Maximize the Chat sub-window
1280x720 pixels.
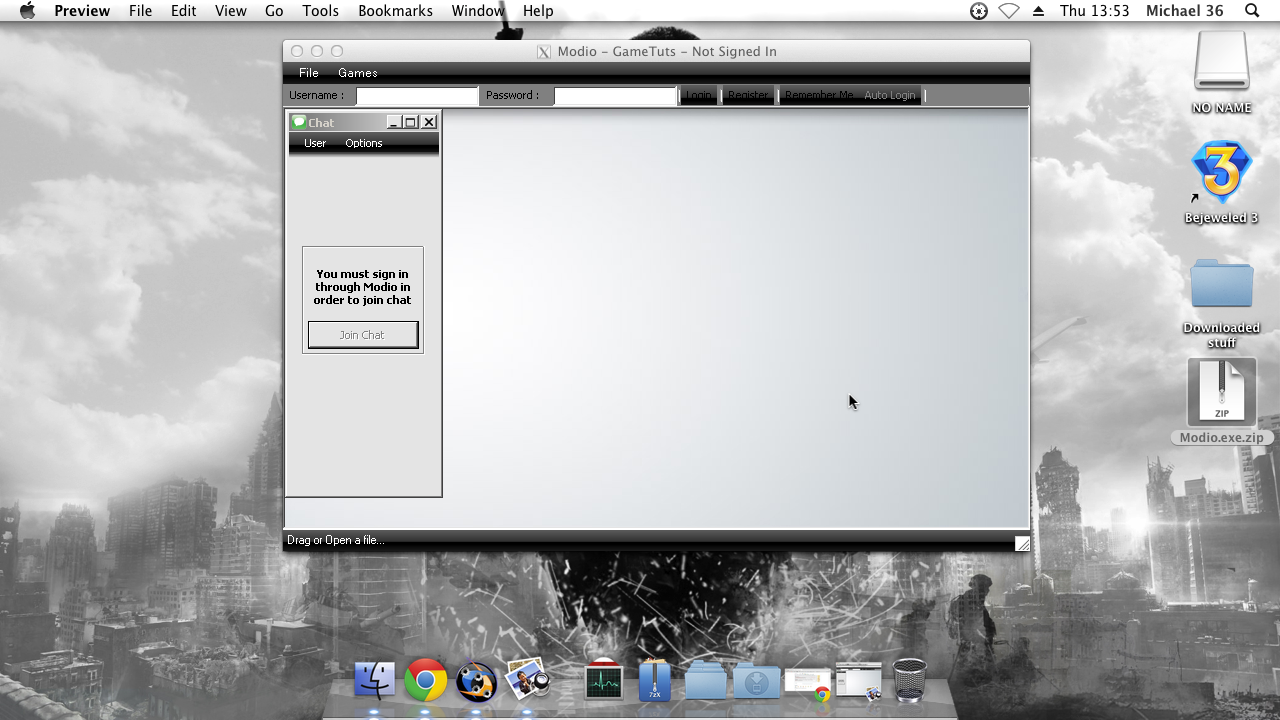[x=410, y=122]
